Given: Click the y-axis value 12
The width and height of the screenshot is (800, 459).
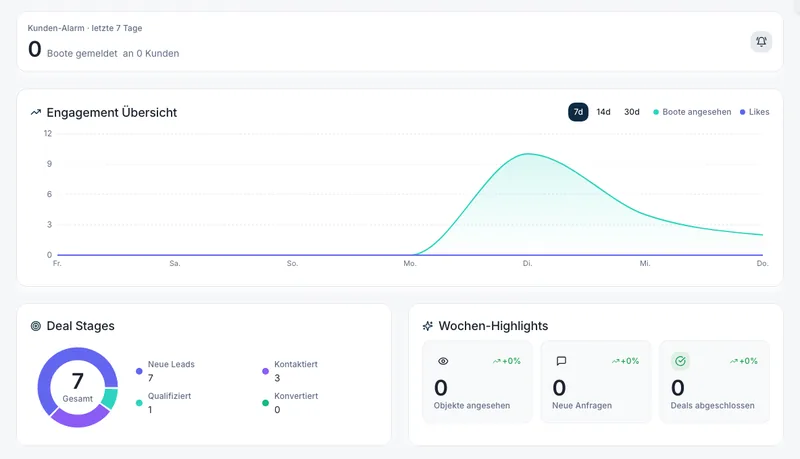Looking at the screenshot, I should click(x=48, y=134).
